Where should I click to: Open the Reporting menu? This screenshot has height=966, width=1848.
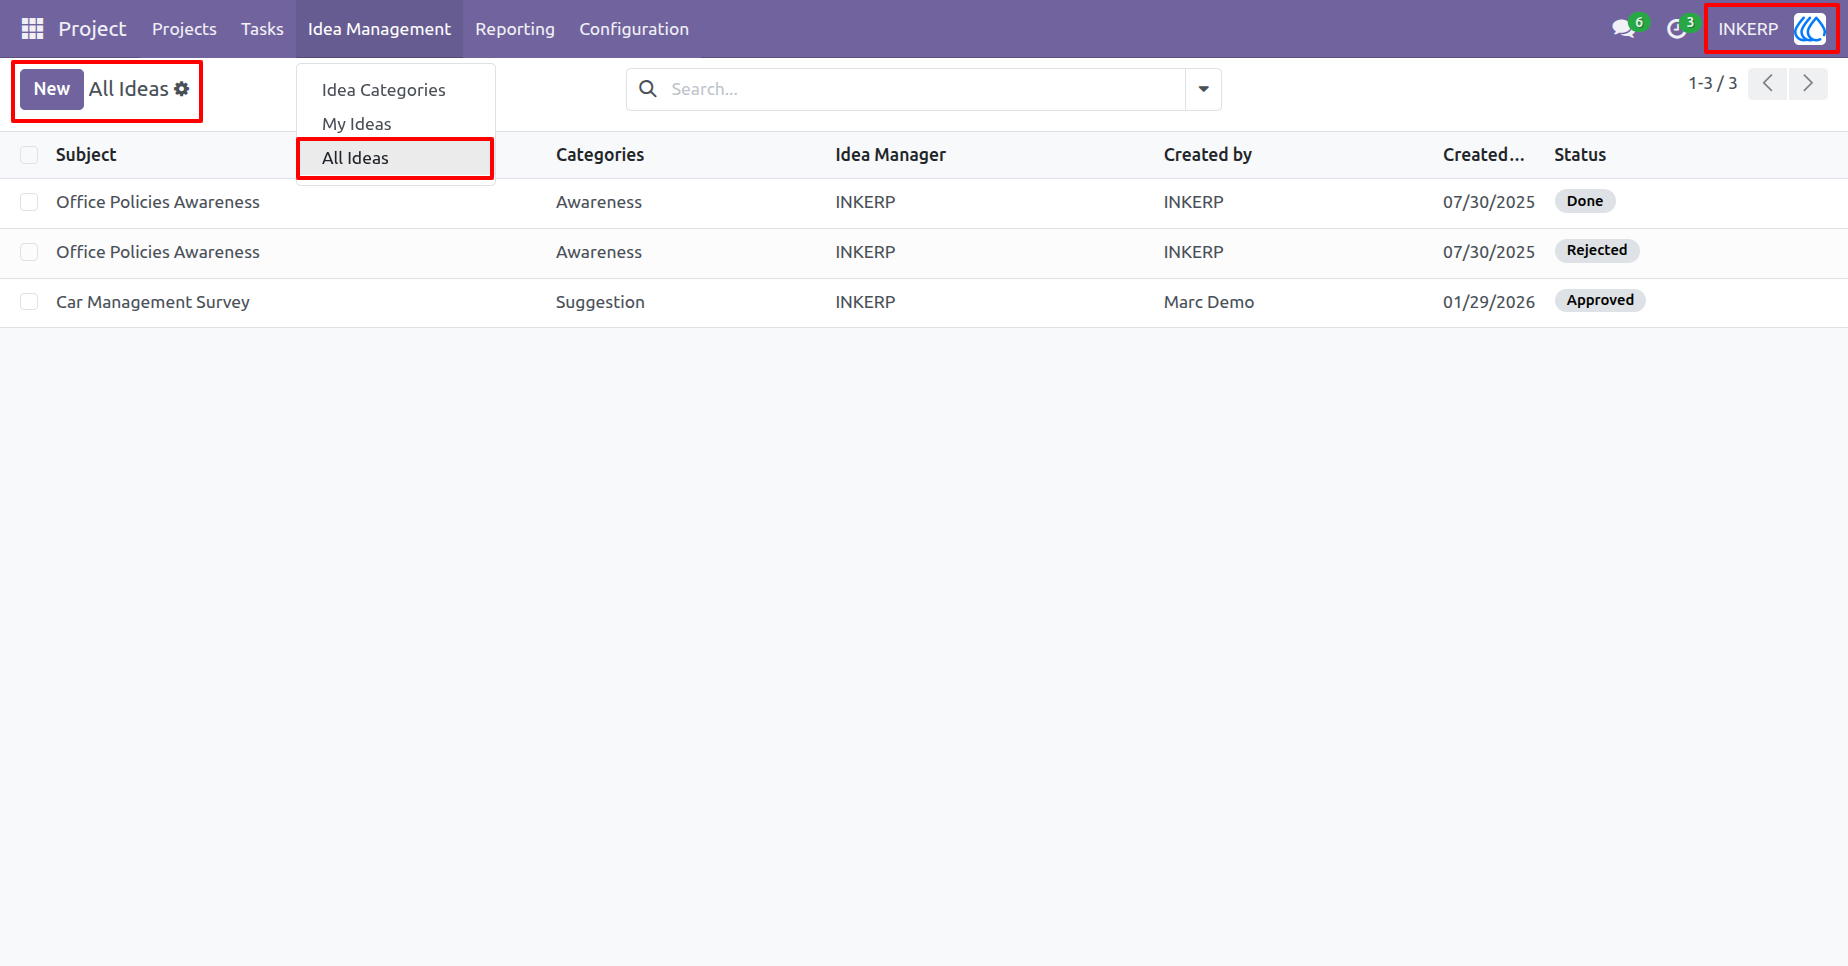(x=515, y=29)
